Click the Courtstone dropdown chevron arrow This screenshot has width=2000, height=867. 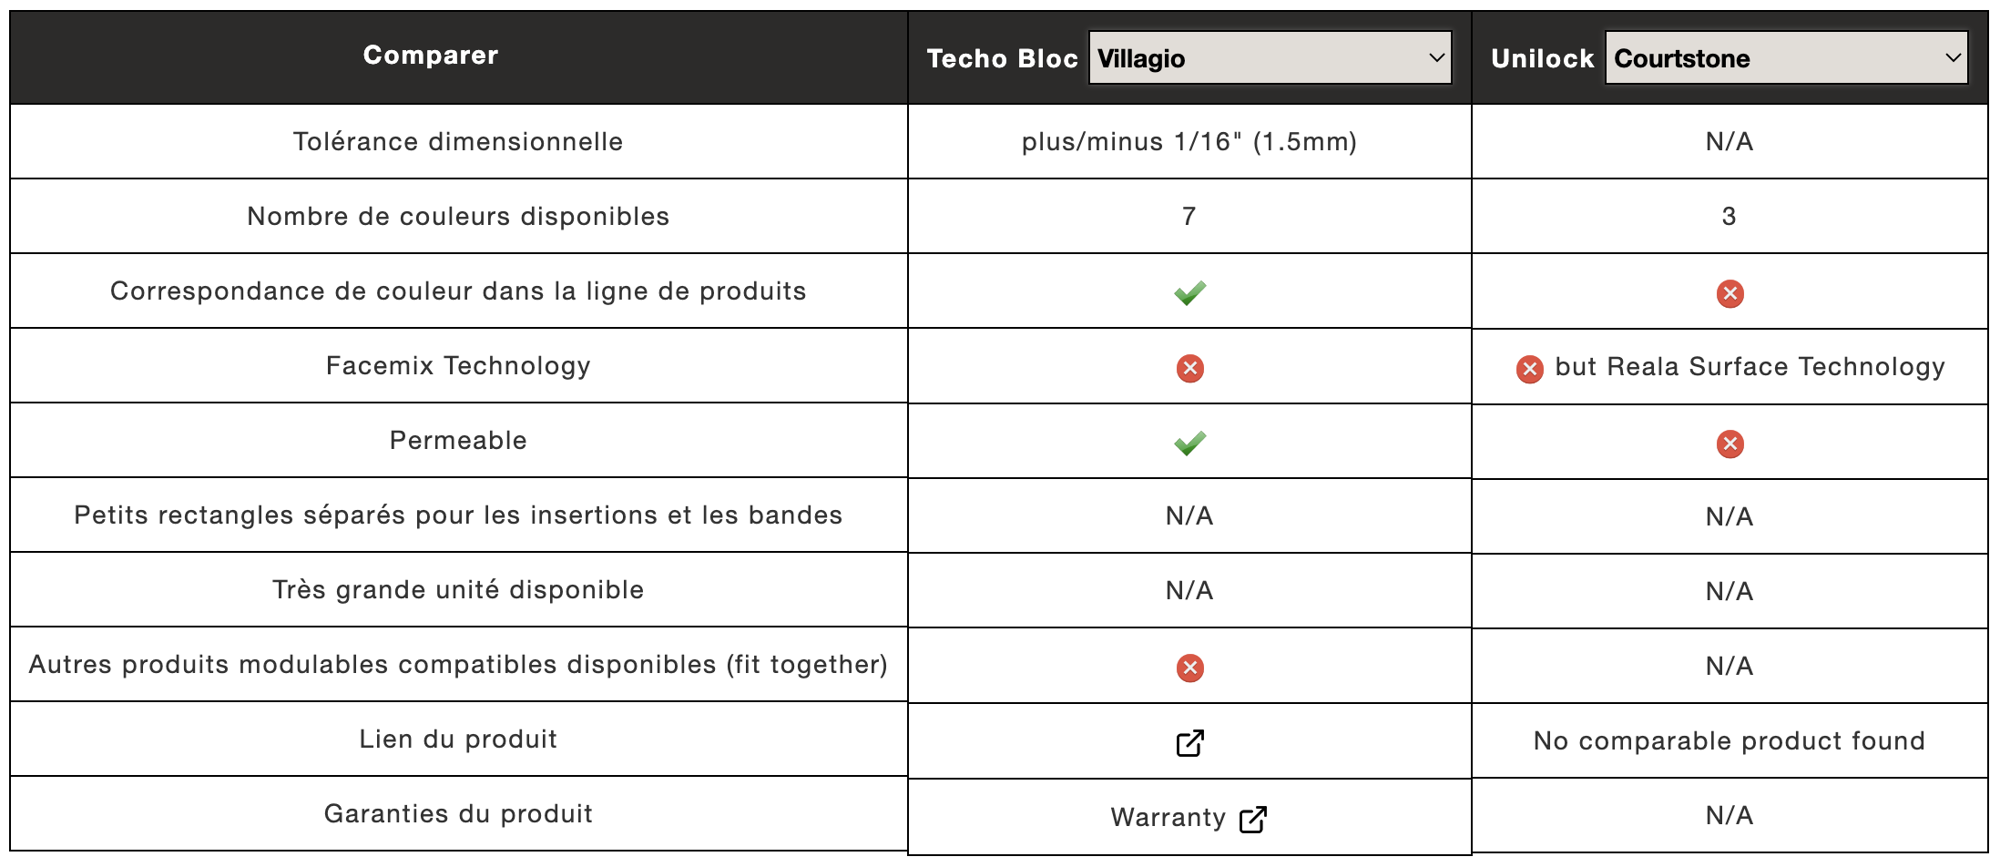click(x=1952, y=58)
